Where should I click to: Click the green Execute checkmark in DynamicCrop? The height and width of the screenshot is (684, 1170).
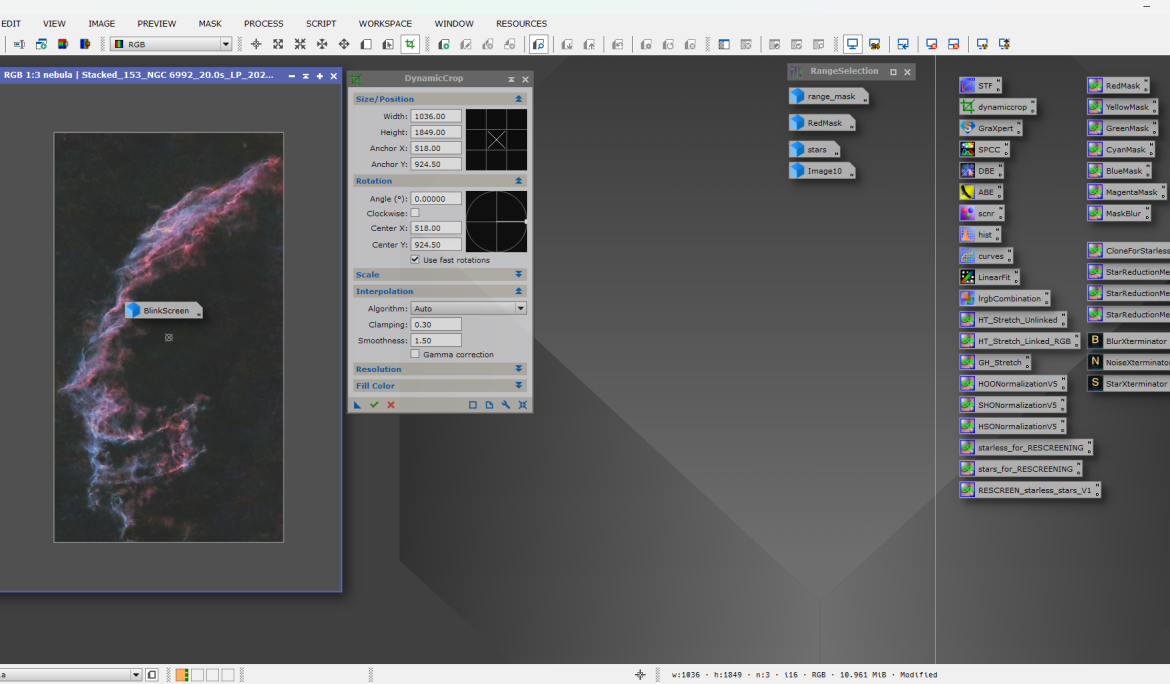click(x=374, y=405)
